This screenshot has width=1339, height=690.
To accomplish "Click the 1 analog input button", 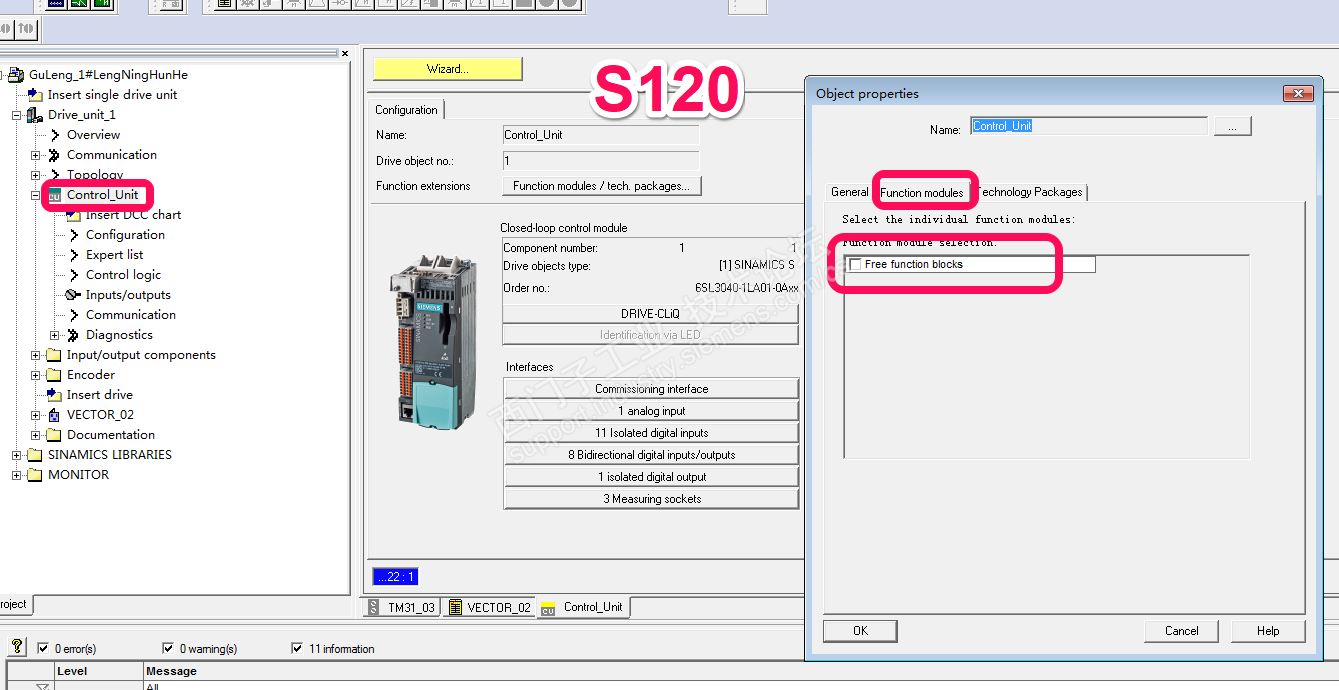I will (651, 411).
